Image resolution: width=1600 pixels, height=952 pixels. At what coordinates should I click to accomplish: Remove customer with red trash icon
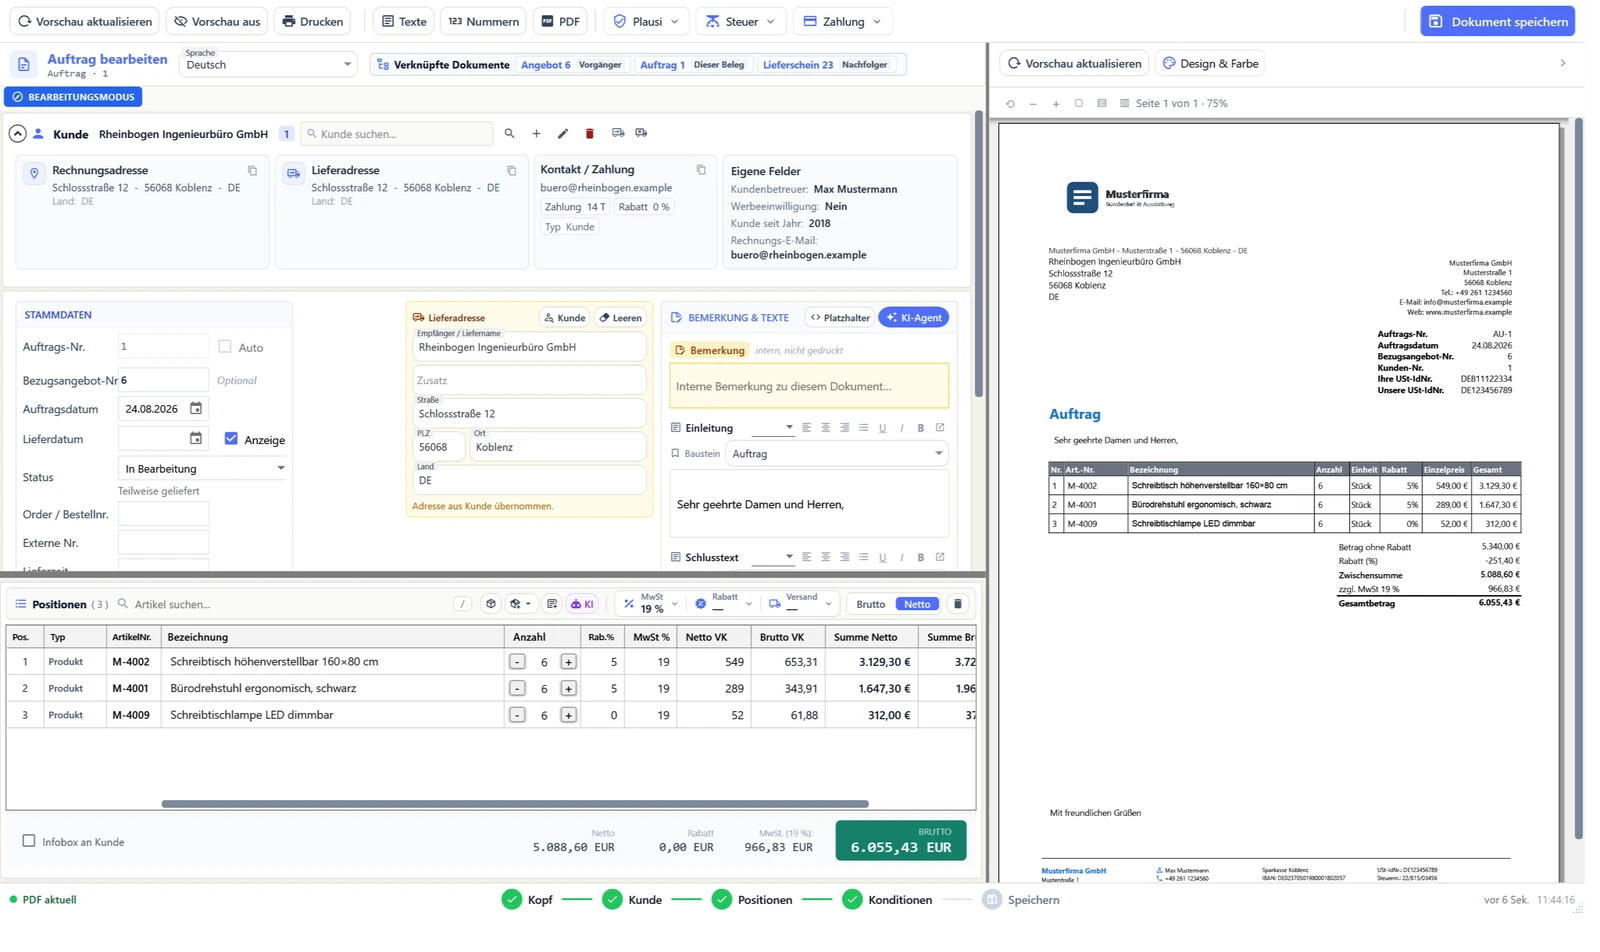click(x=590, y=133)
